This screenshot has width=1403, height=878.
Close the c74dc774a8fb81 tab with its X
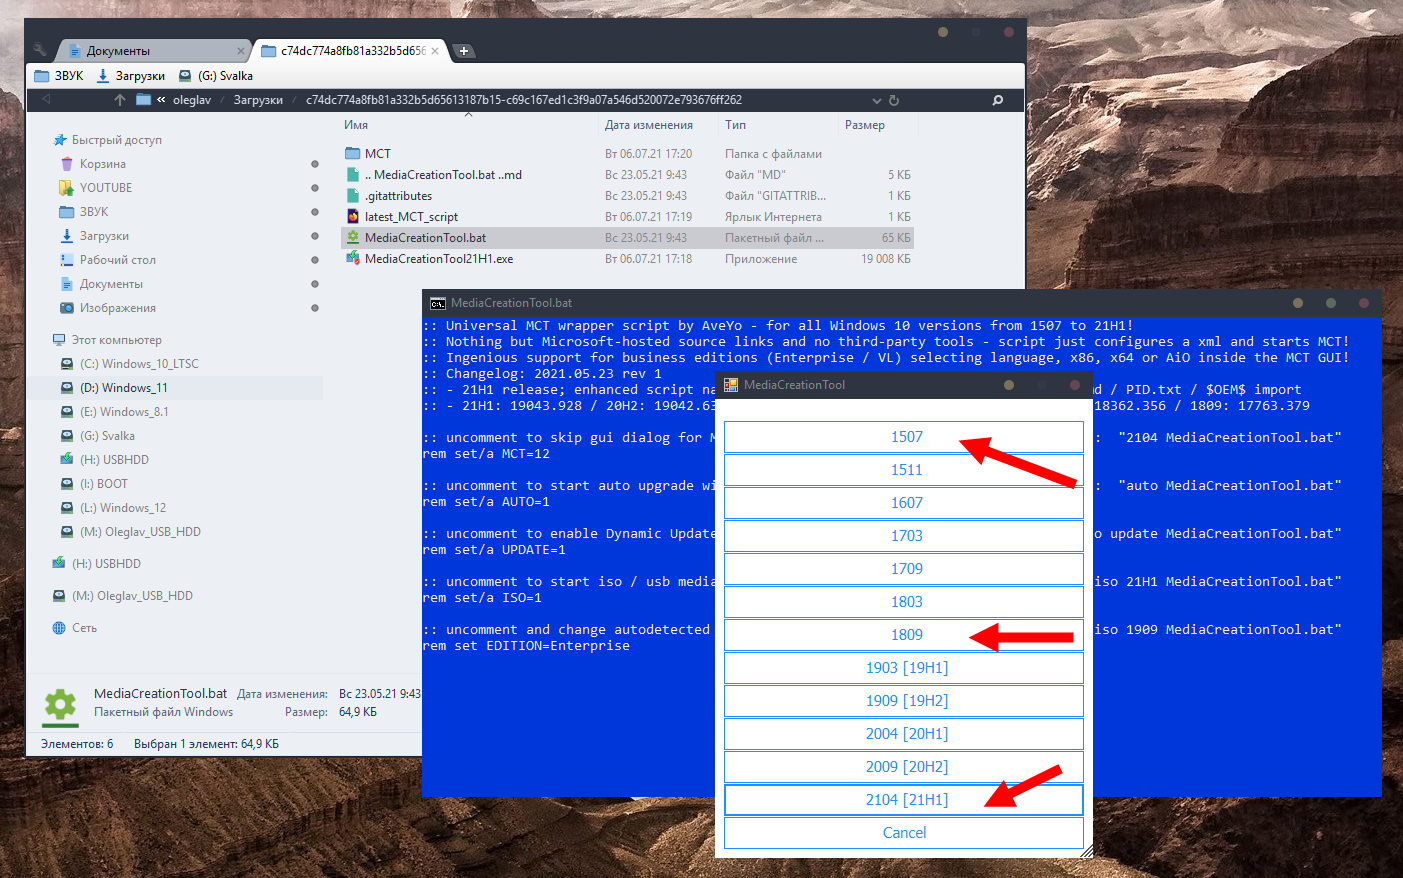tap(435, 51)
